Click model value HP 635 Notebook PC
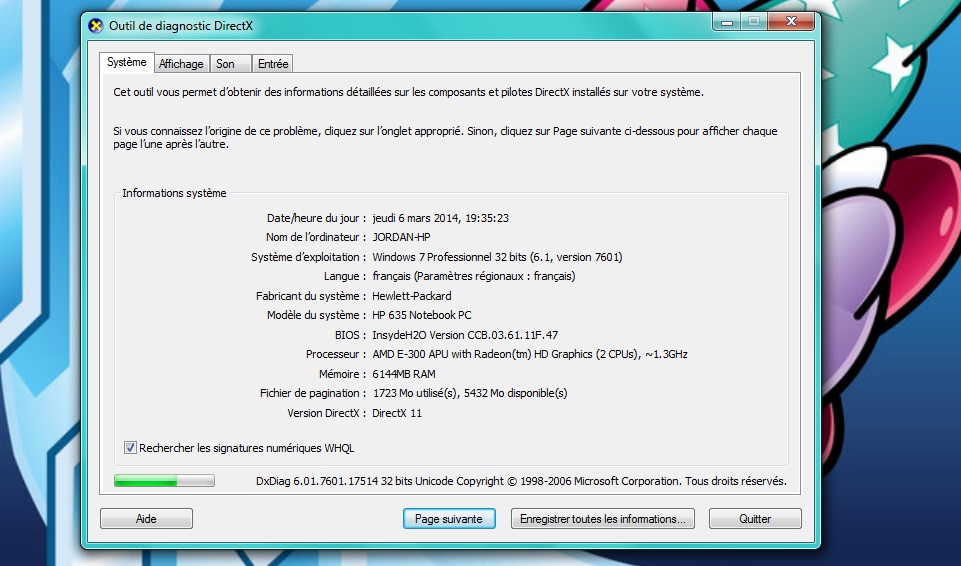 point(422,315)
